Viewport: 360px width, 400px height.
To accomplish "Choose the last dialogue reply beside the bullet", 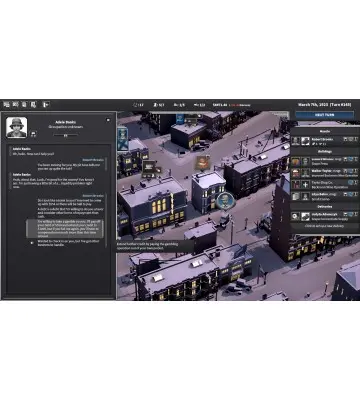I will [68, 243].
